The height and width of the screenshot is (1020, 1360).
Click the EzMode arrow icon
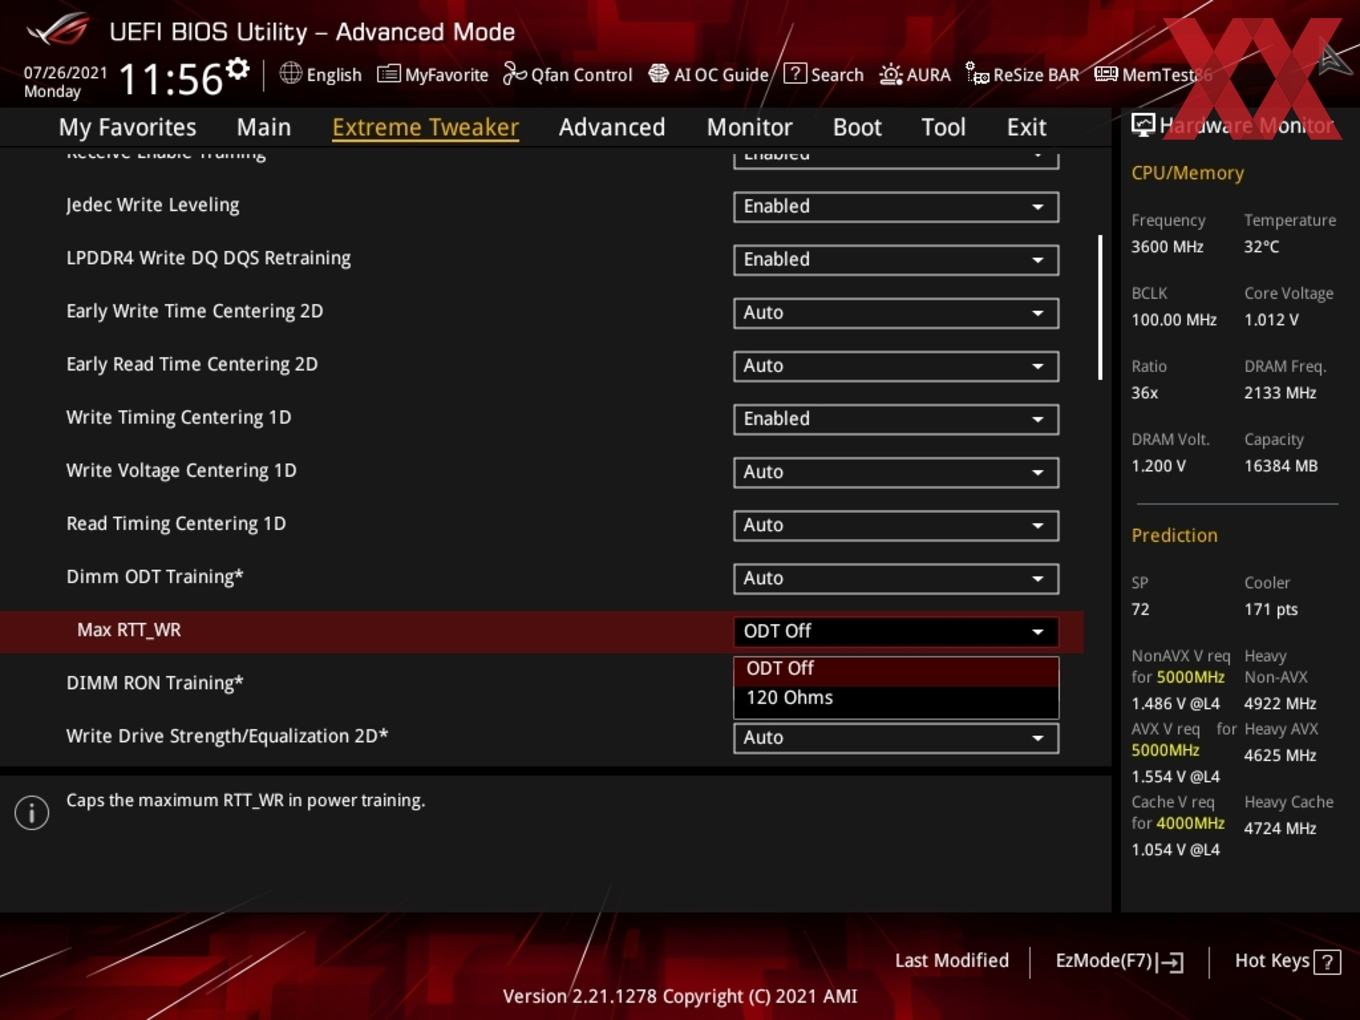(x=1171, y=962)
